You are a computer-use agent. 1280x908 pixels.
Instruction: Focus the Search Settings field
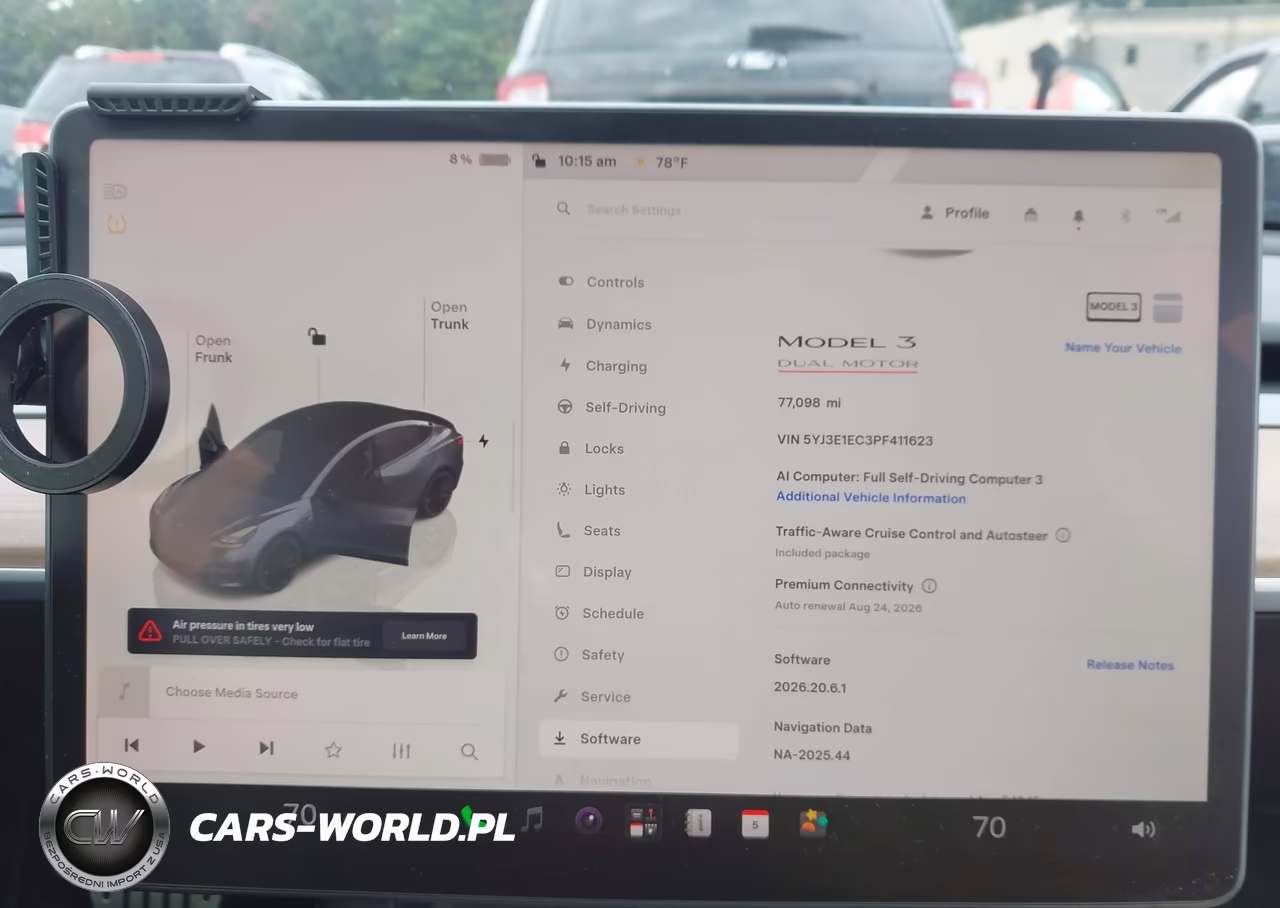pyautogui.click(x=634, y=210)
